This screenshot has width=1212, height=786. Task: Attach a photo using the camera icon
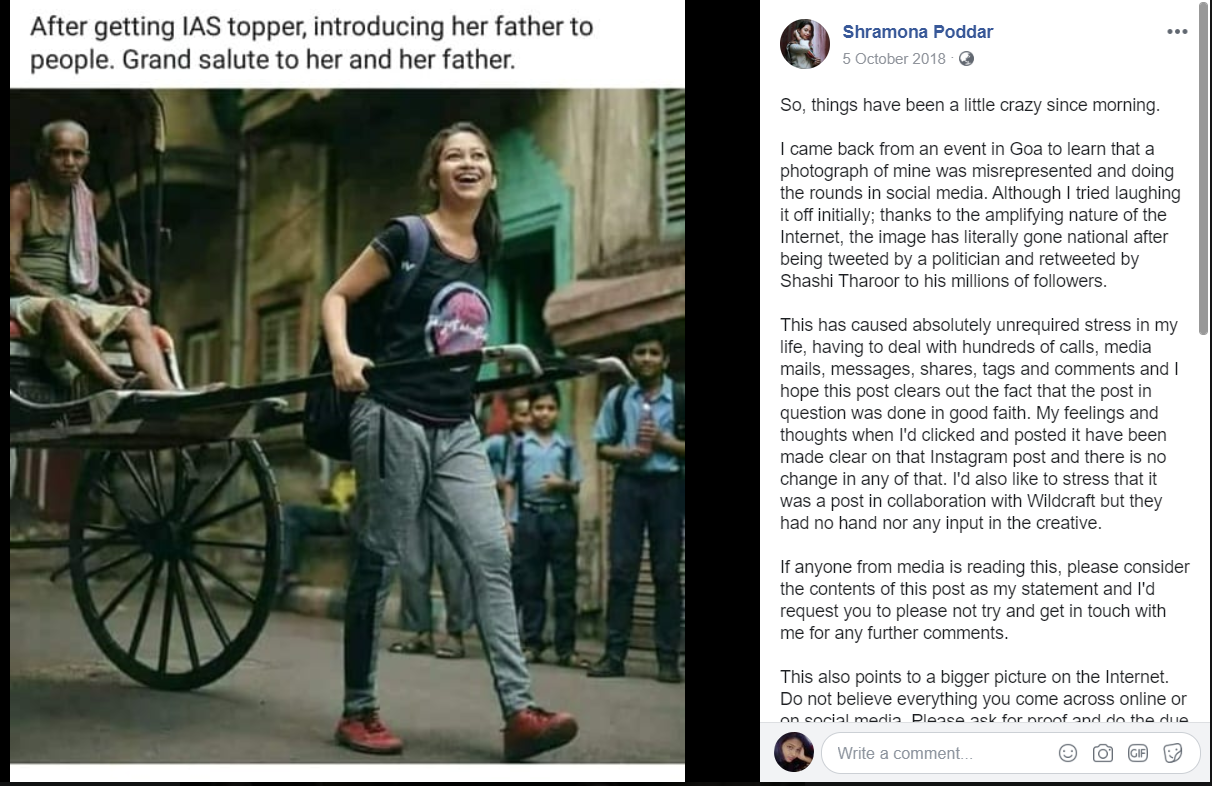point(1103,753)
